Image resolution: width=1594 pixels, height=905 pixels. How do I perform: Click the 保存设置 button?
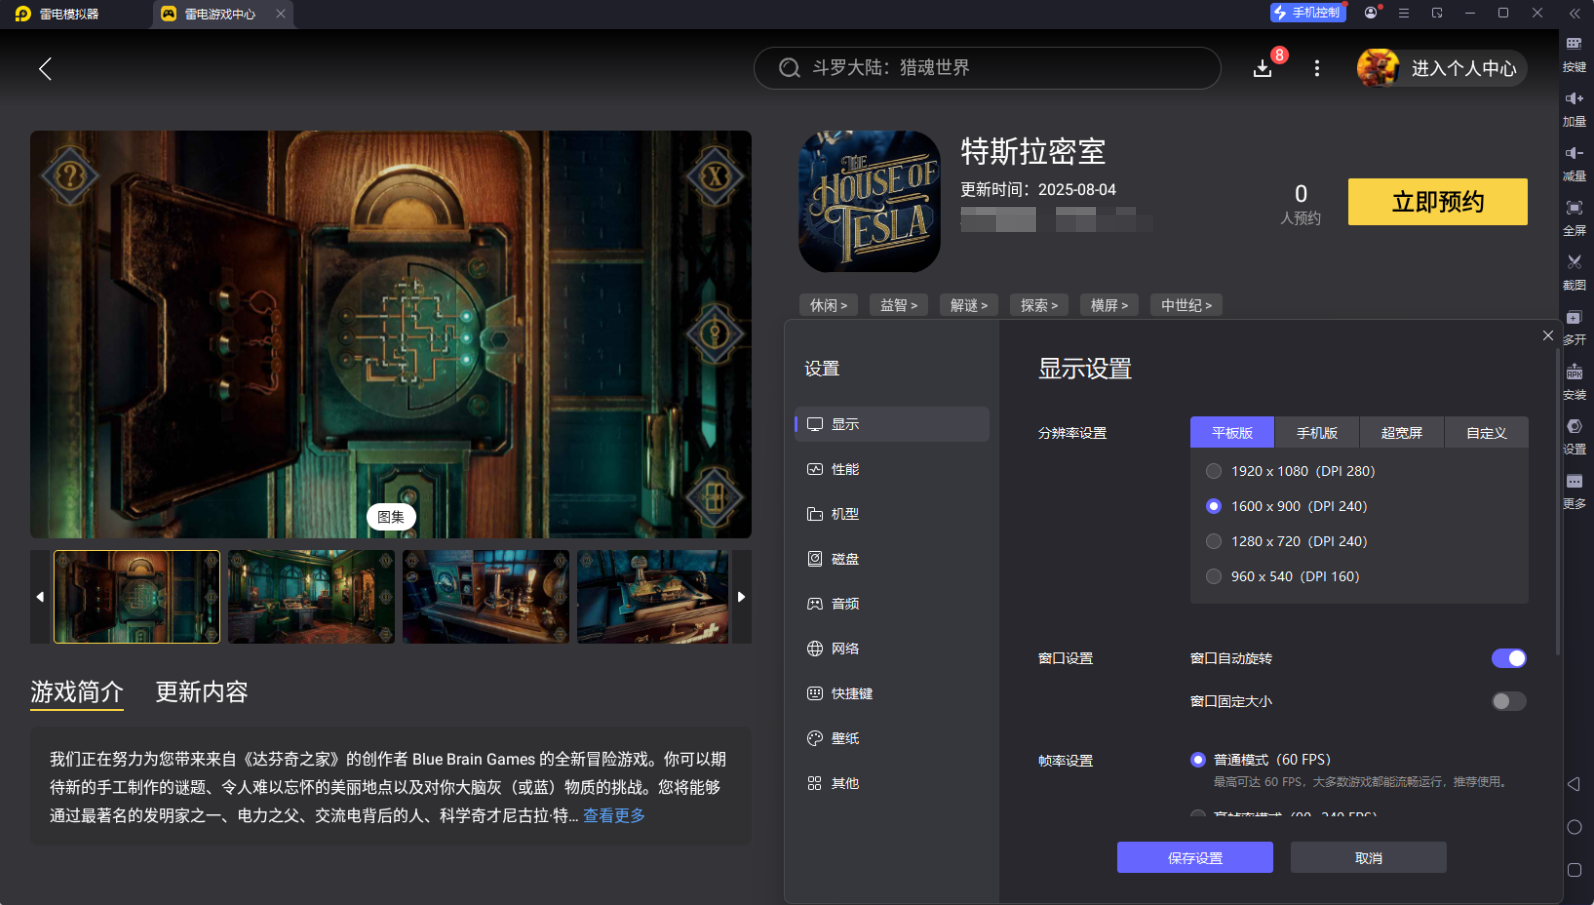1195,858
